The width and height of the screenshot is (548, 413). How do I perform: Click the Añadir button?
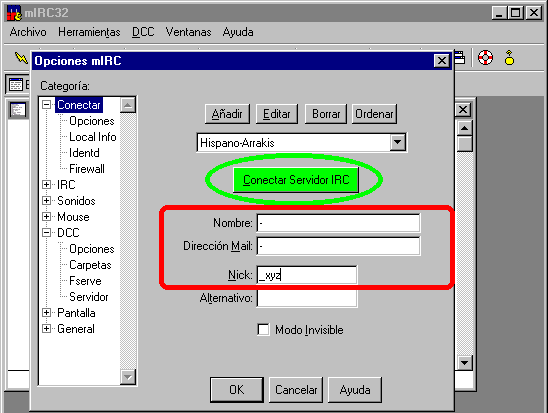click(227, 114)
